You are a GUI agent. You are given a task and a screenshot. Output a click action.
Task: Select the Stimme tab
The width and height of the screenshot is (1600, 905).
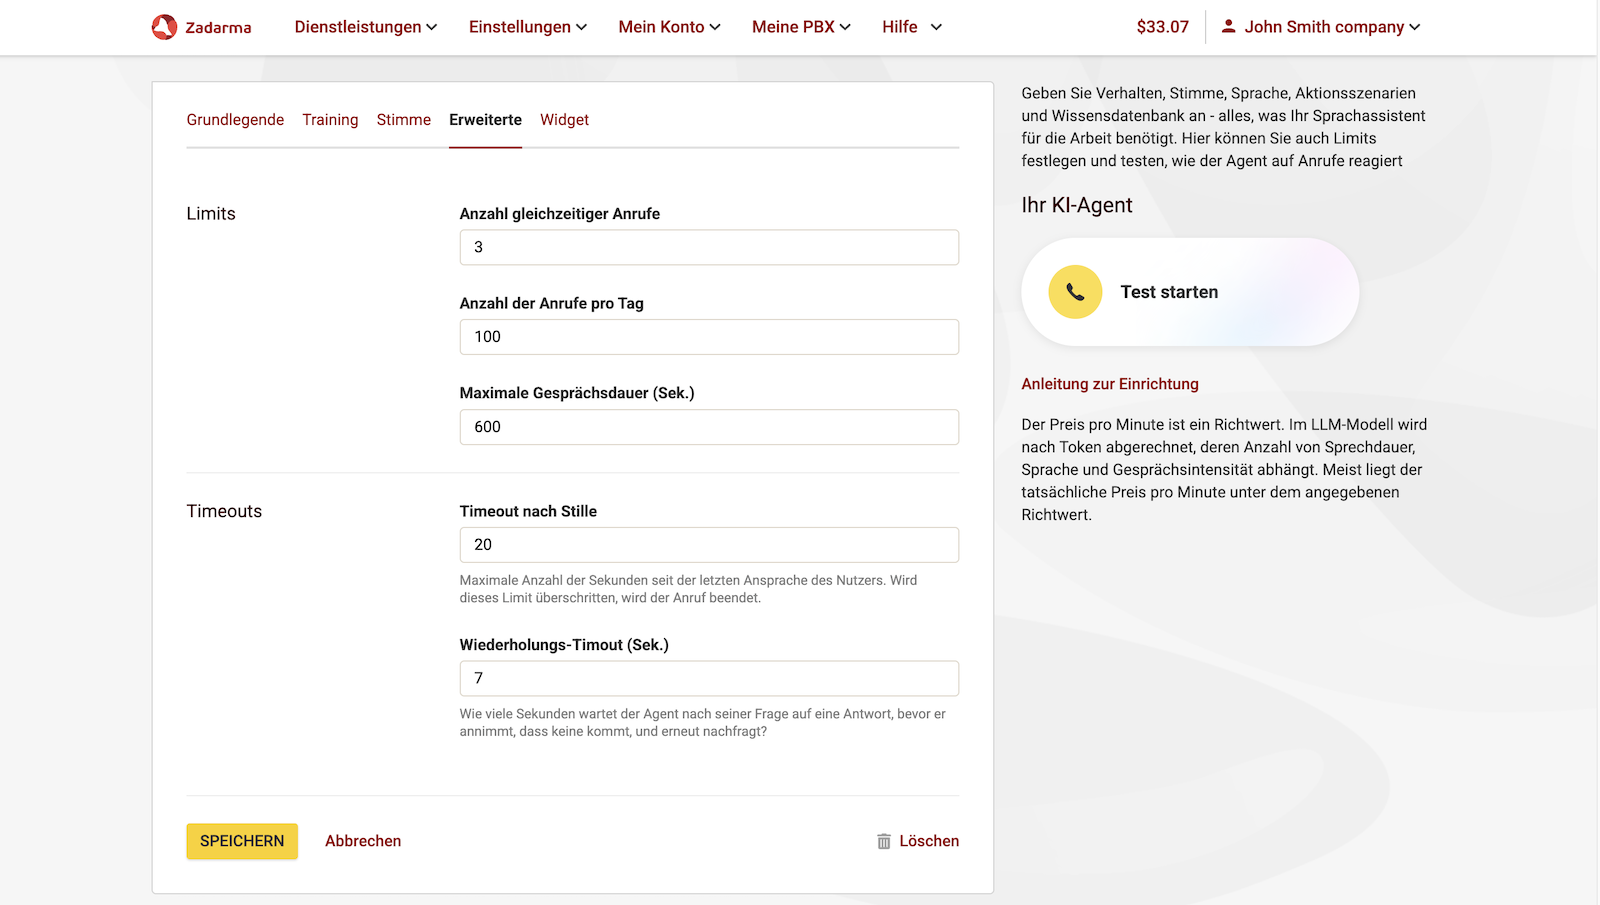403,119
